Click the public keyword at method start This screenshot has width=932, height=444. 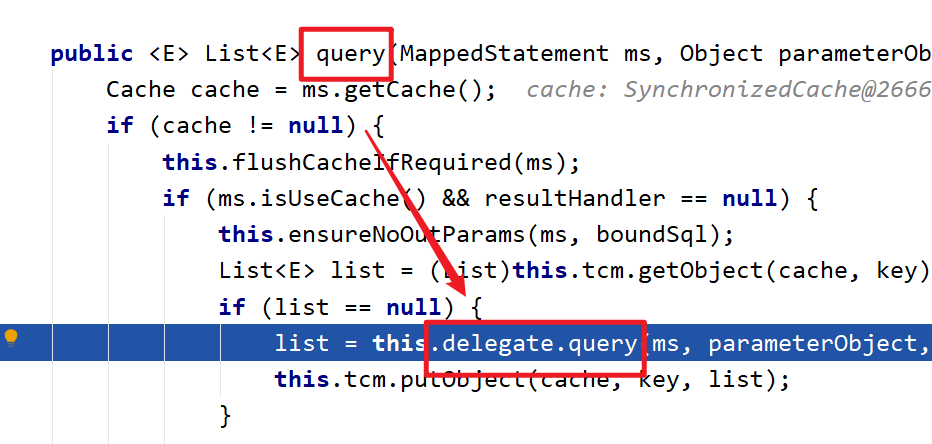(x=92, y=54)
